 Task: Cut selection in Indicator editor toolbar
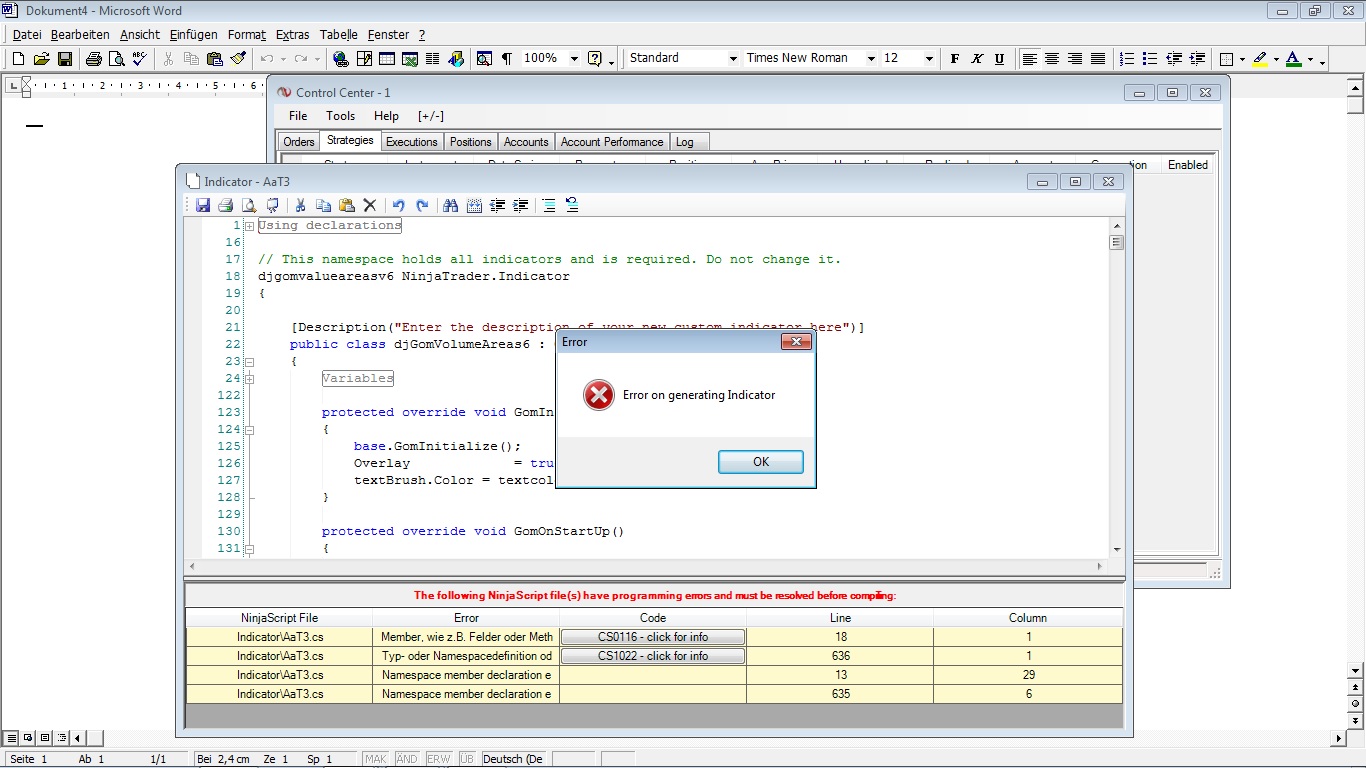[300, 205]
